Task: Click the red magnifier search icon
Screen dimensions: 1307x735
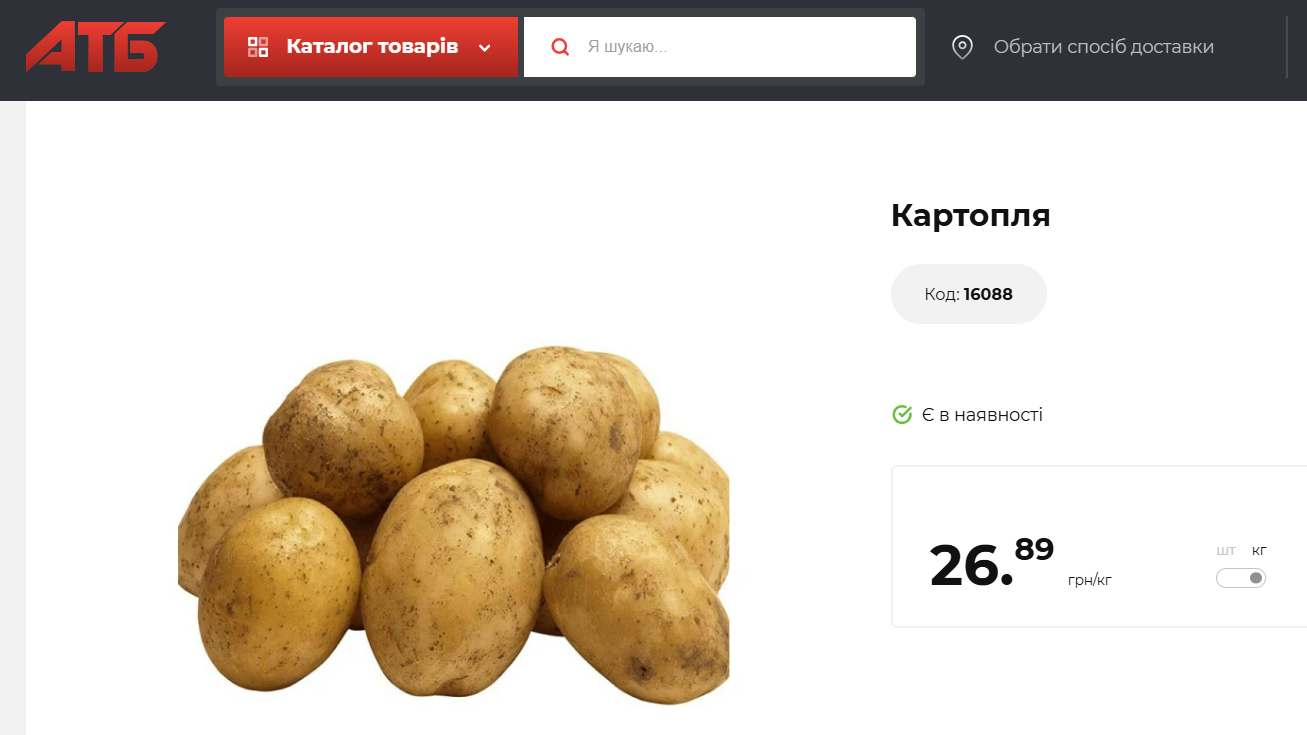Action: [560, 47]
